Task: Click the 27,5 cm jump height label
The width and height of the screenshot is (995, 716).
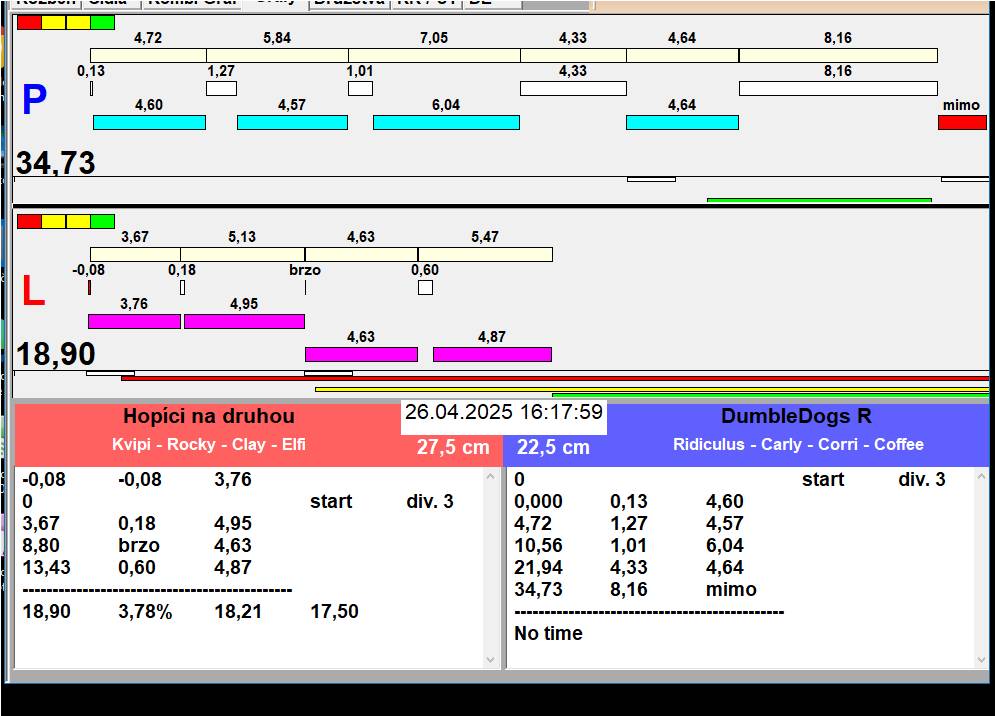Action: [453, 447]
